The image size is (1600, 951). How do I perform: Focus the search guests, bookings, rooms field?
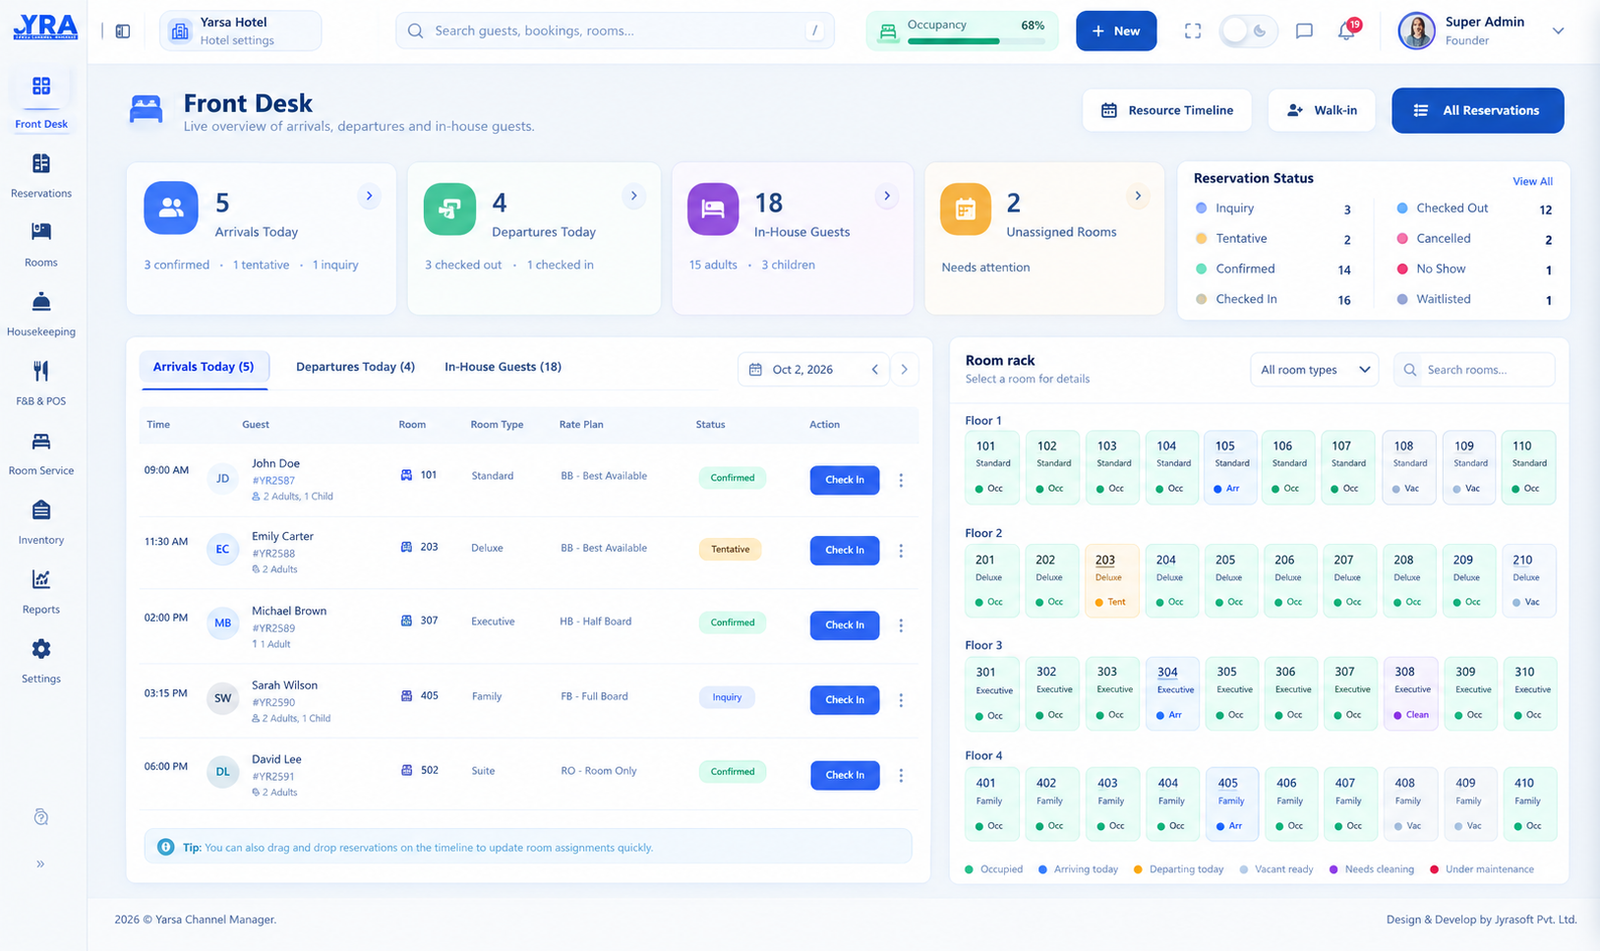(x=615, y=31)
